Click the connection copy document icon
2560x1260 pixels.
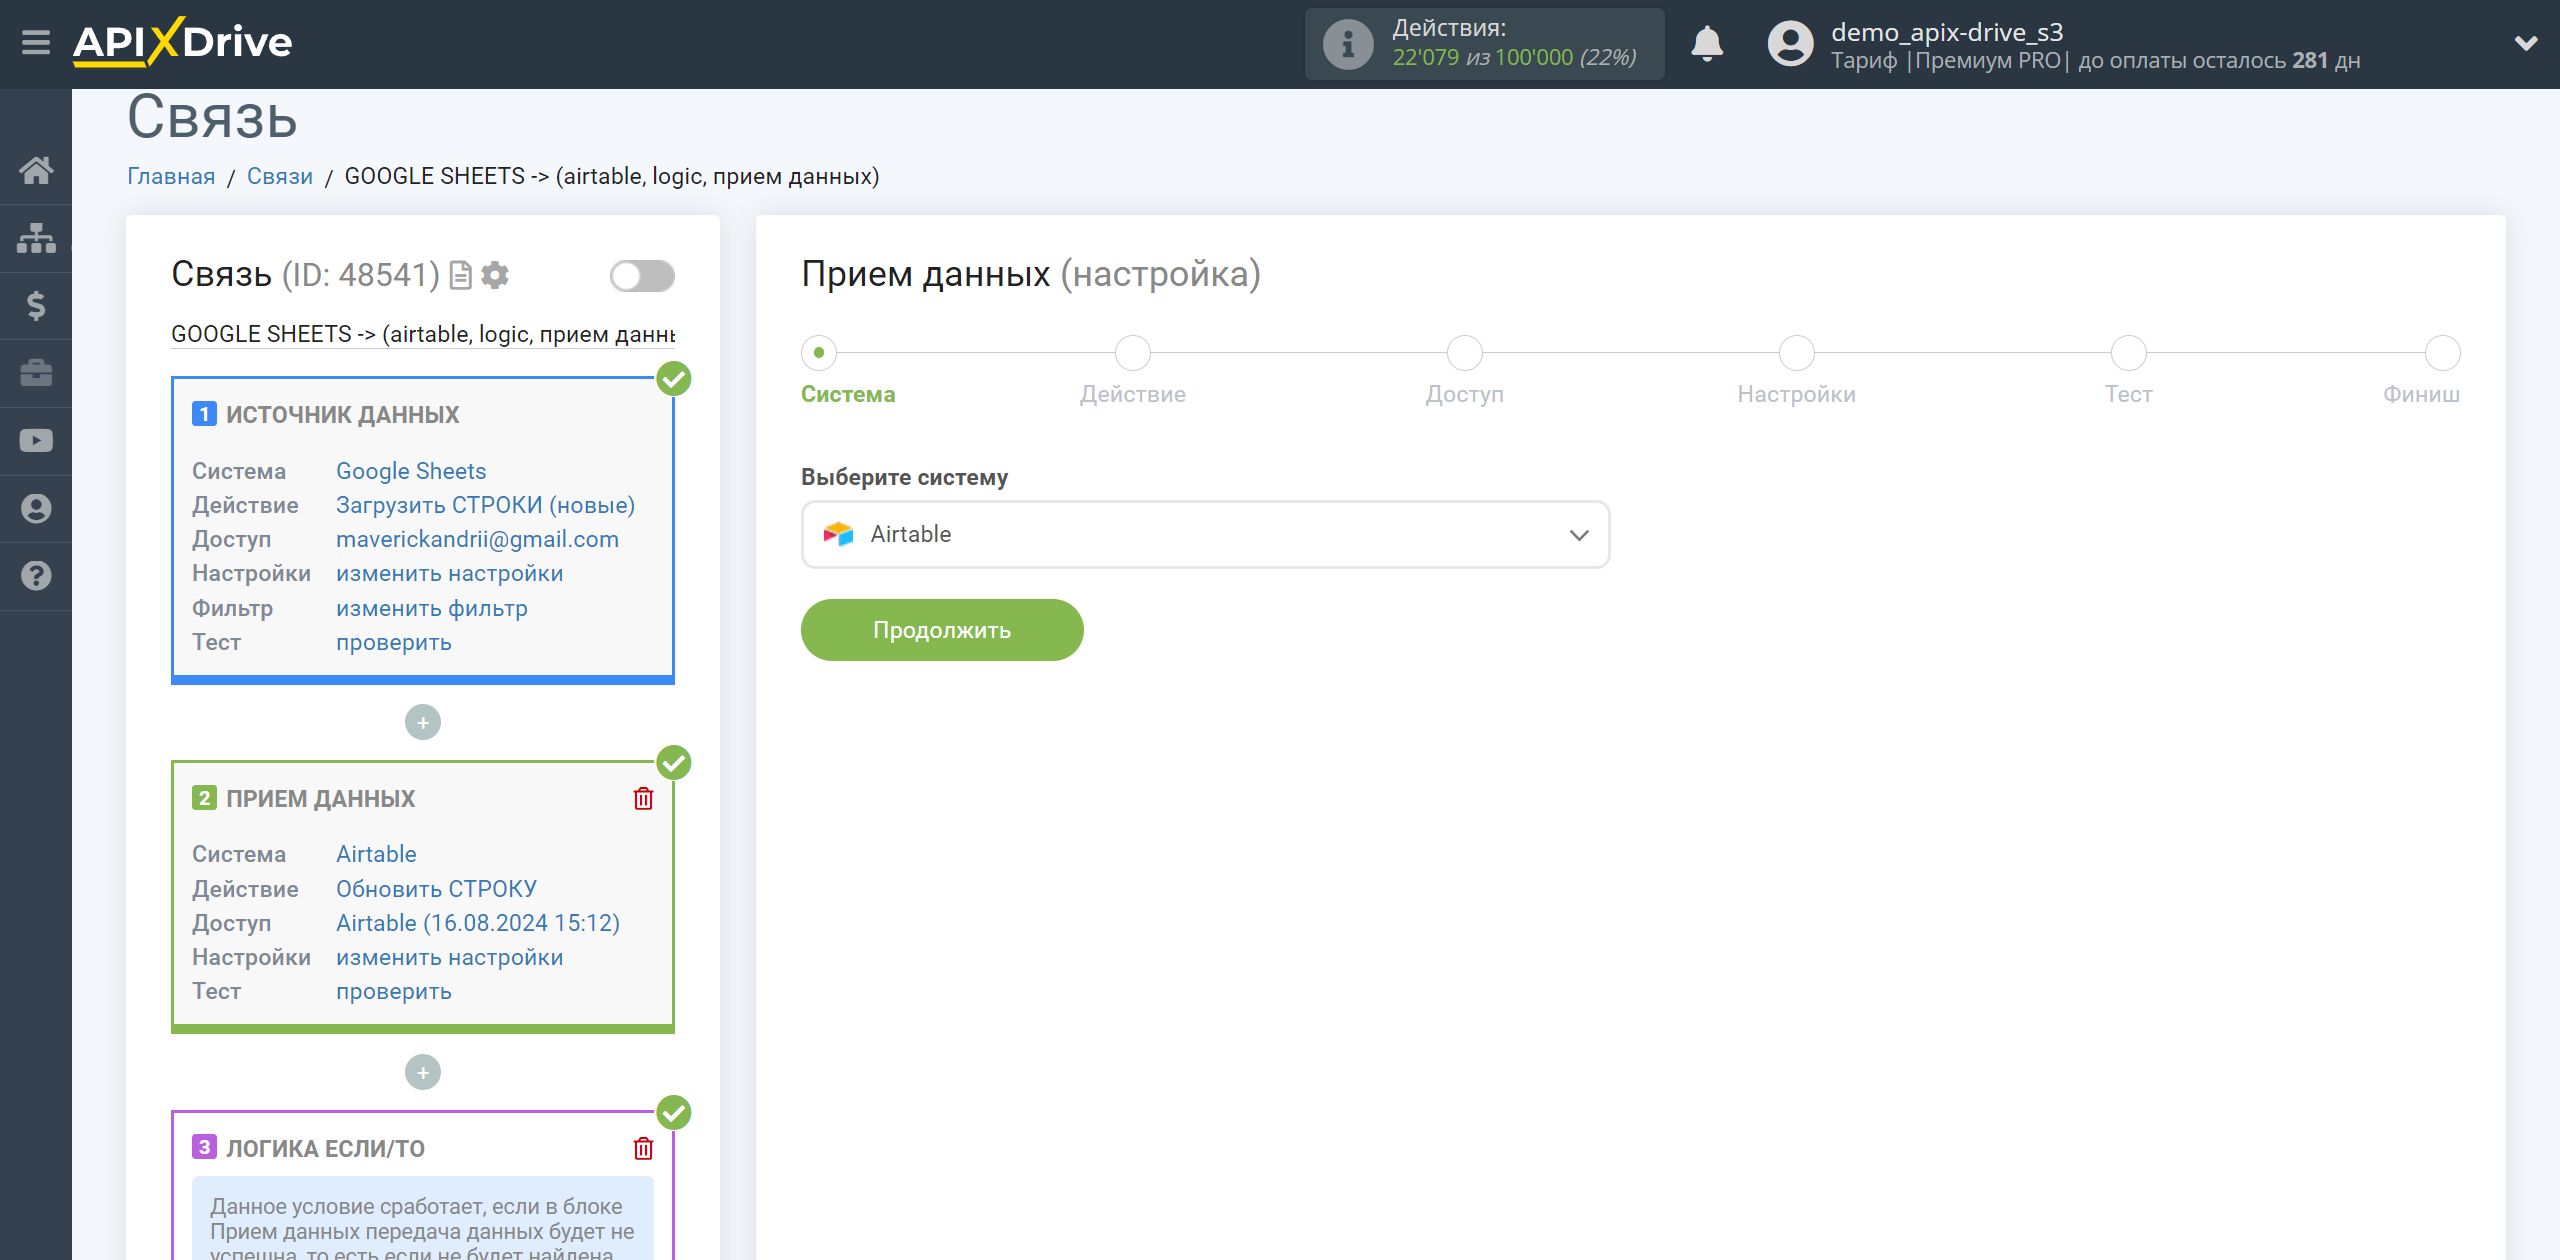tap(460, 275)
